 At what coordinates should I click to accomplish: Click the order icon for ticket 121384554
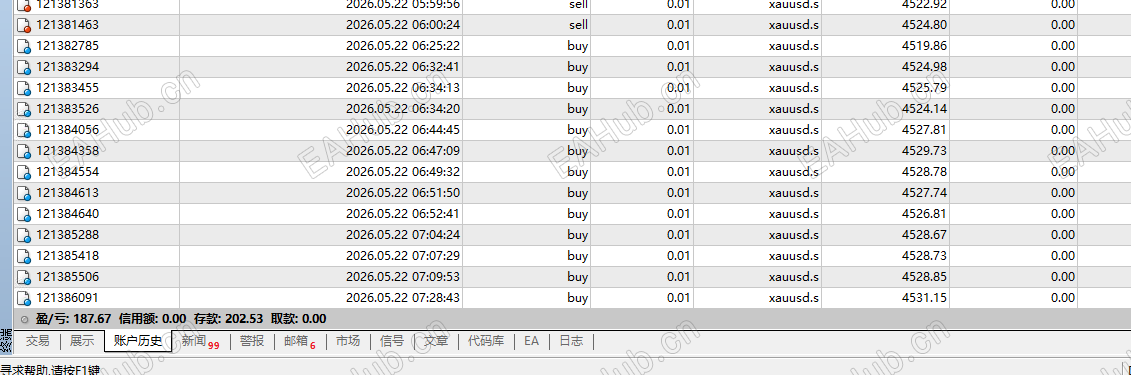tap(24, 172)
